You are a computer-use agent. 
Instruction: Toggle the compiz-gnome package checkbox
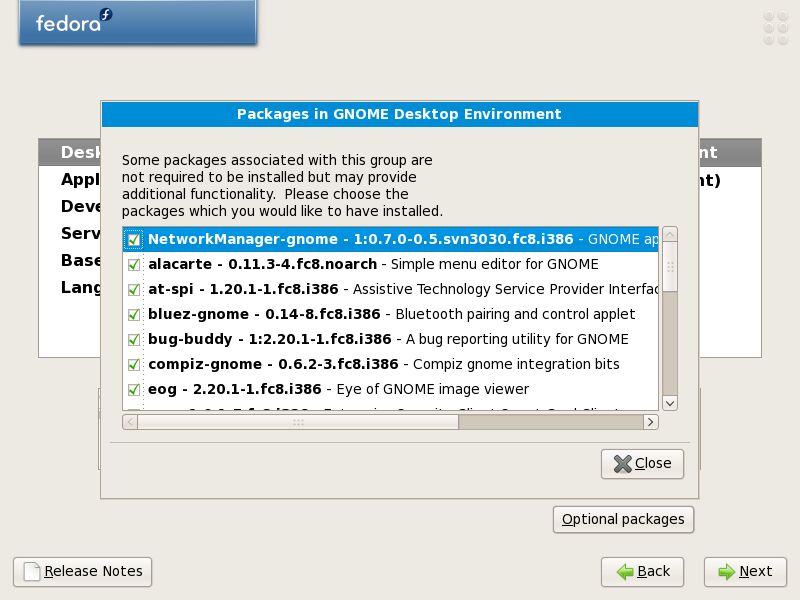134,364
